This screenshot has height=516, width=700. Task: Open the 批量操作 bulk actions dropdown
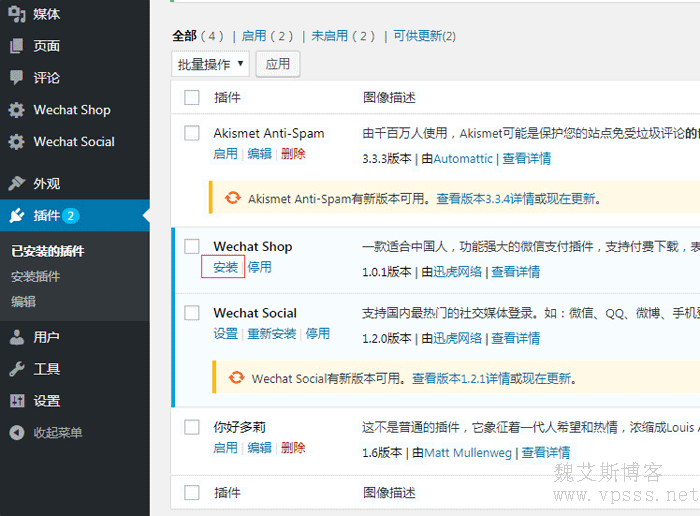(x=211, y=64)
